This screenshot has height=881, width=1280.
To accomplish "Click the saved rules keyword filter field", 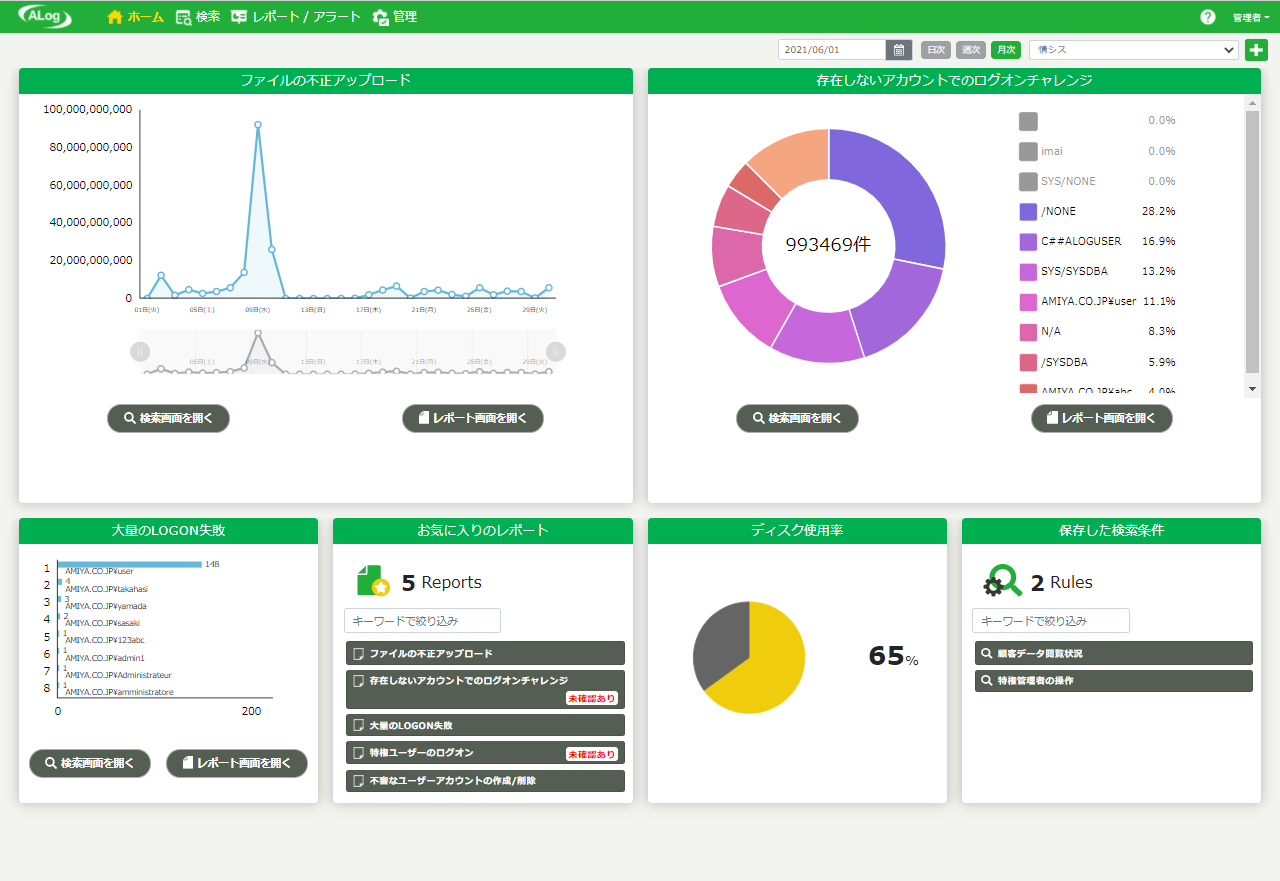I will click(x=1051, y=621).
